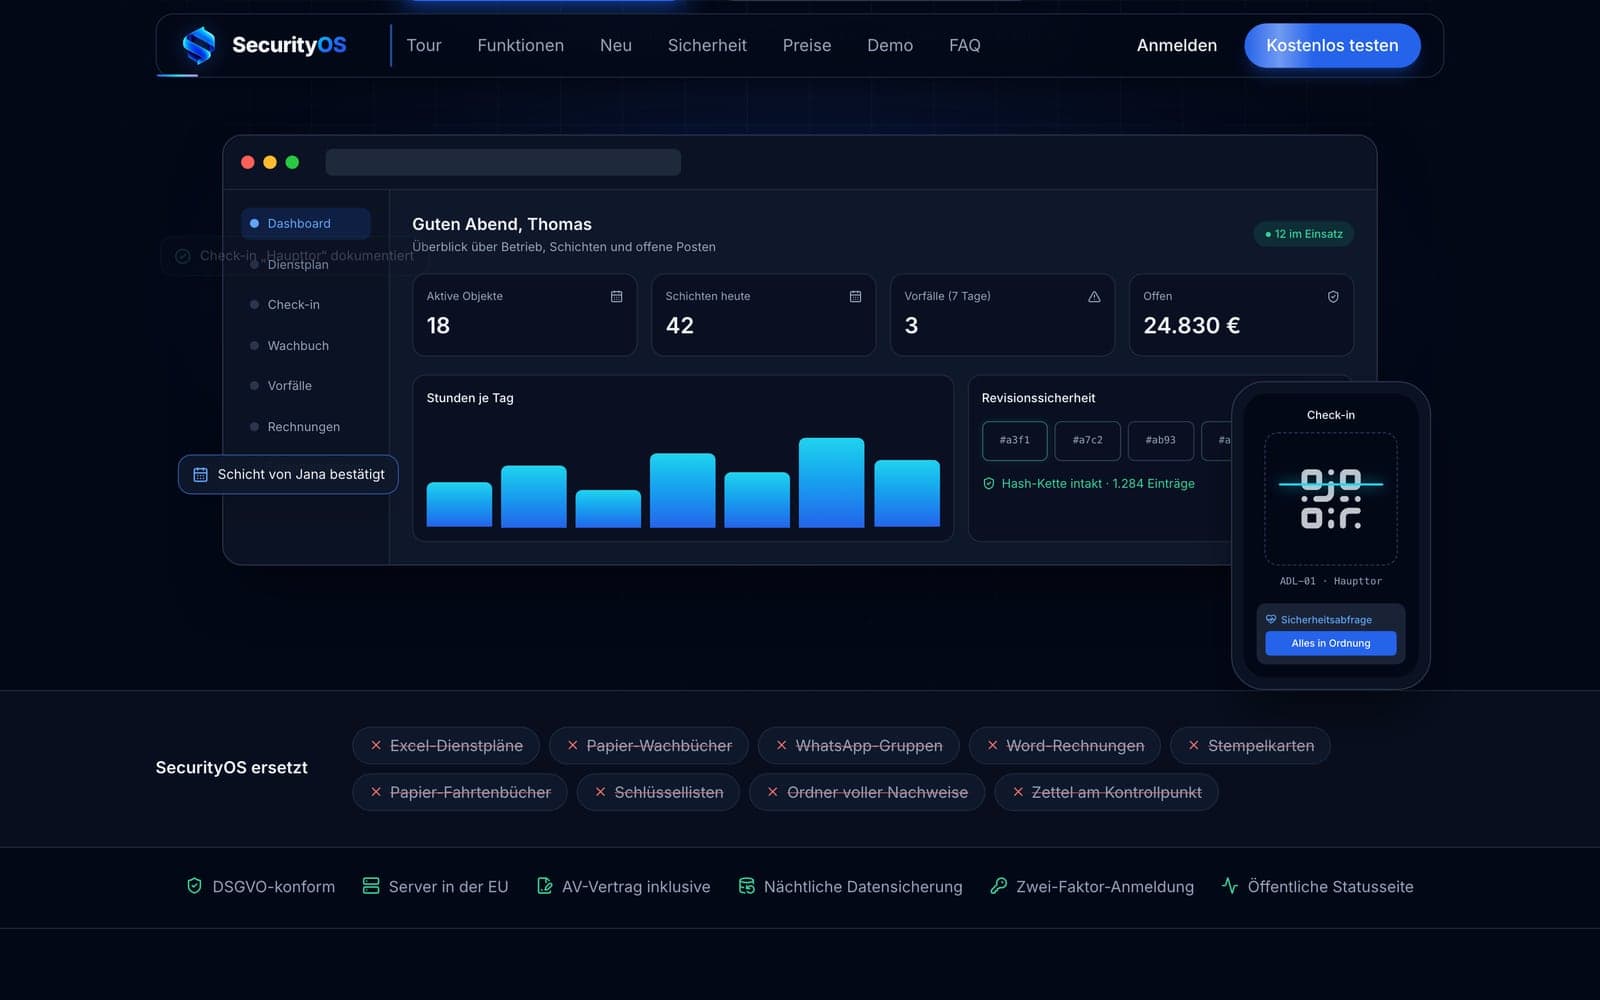1600x1000 pixels.
Task: Click the SecurityOS logo icon
Action: click(x=199, y=45)
